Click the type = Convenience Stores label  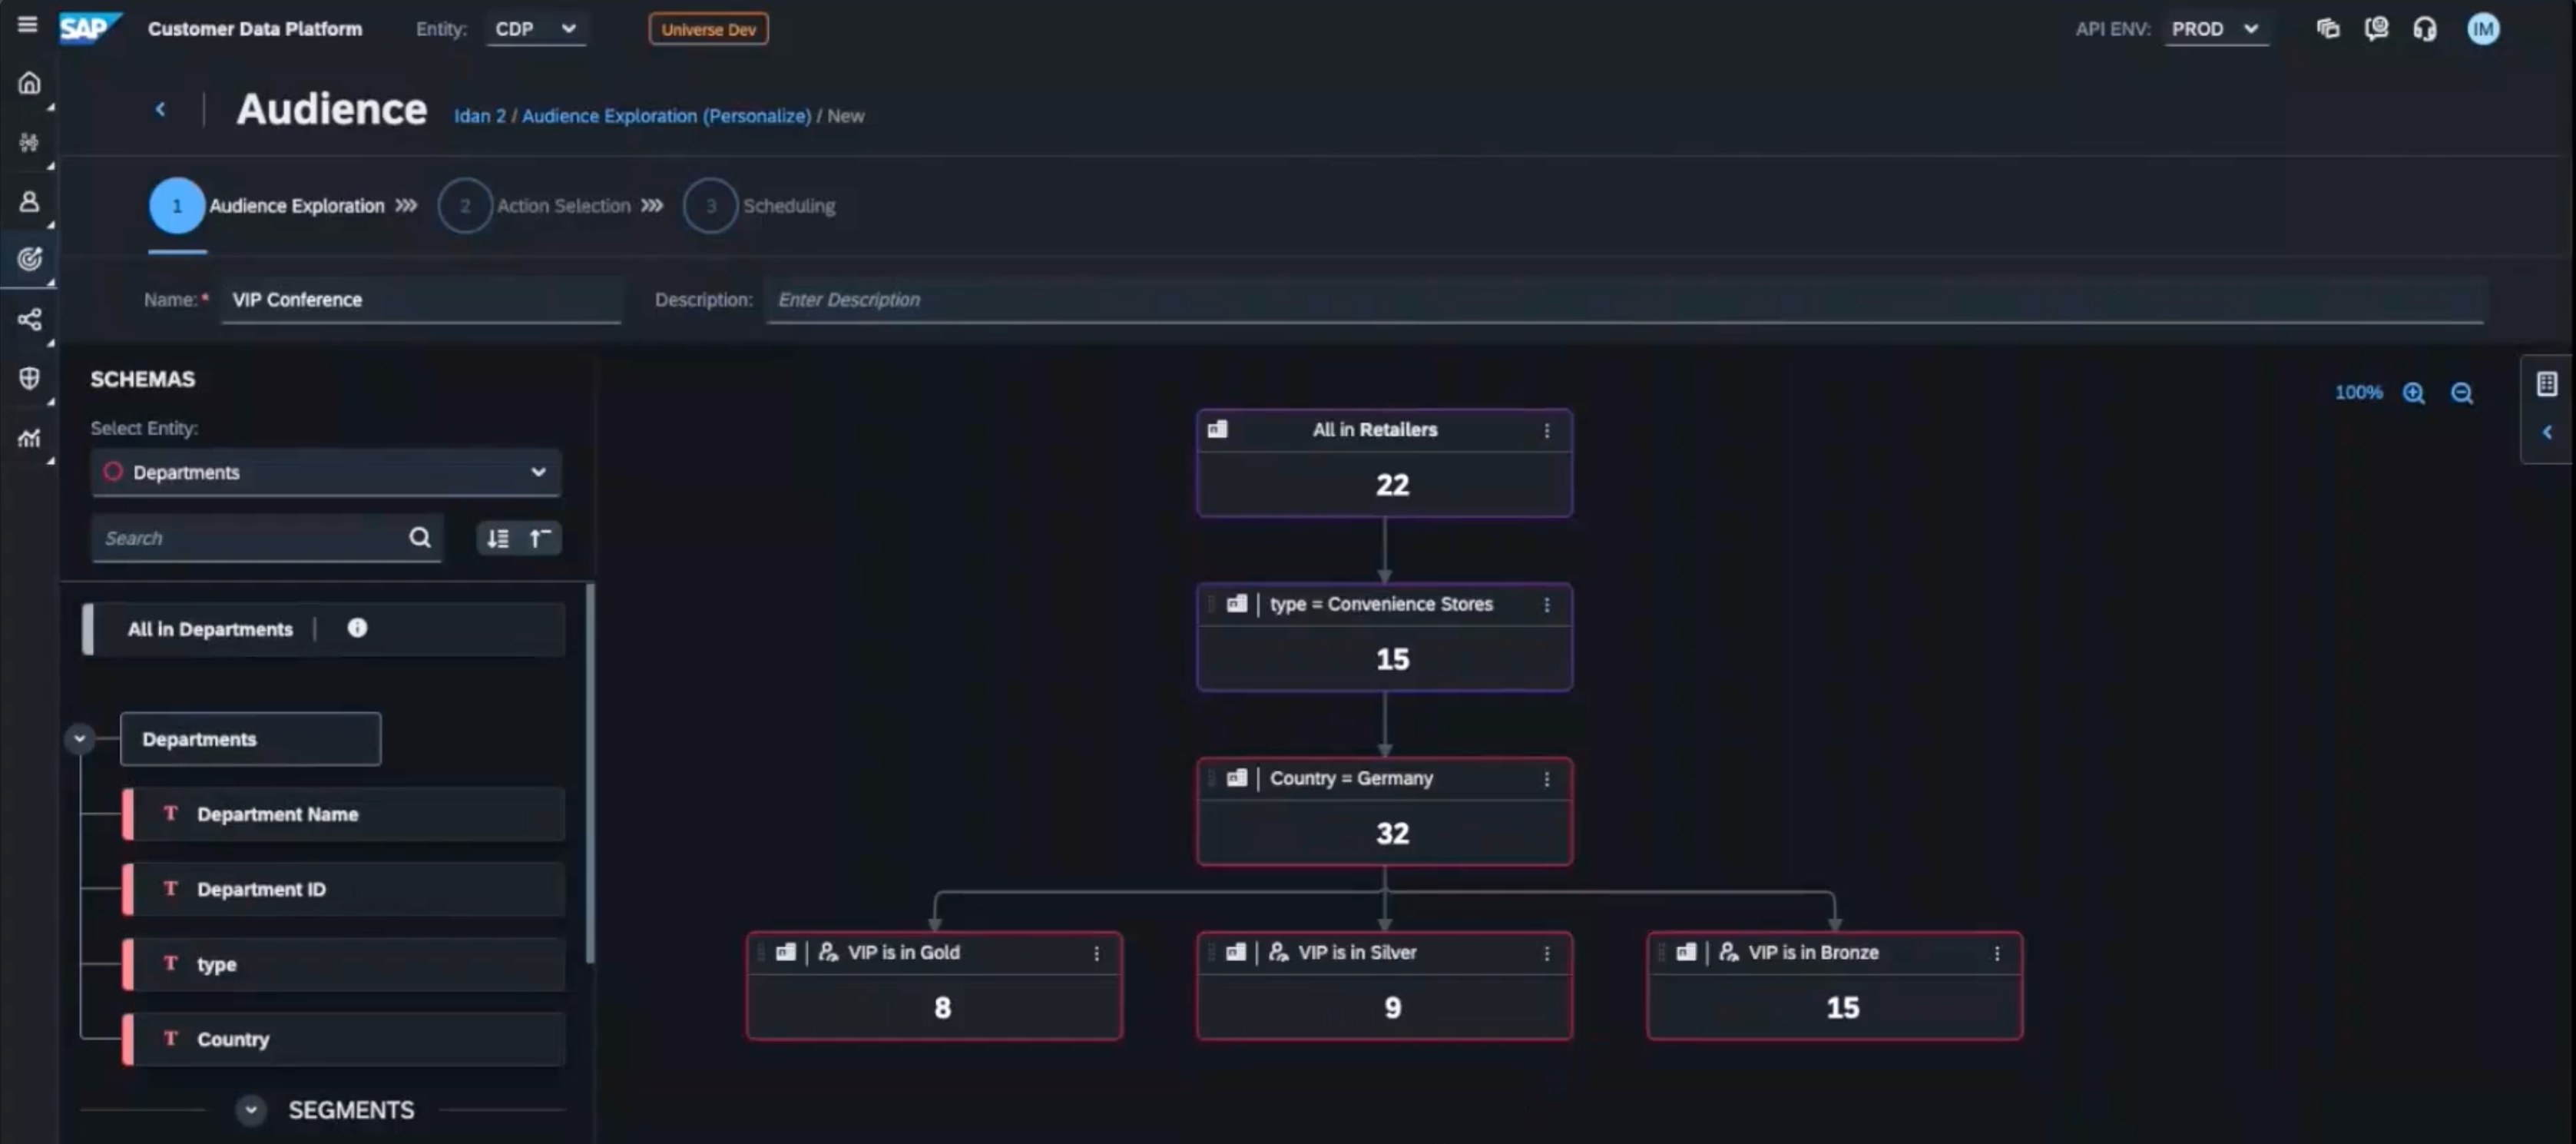pyautogui.click(x=1381, y=604)
